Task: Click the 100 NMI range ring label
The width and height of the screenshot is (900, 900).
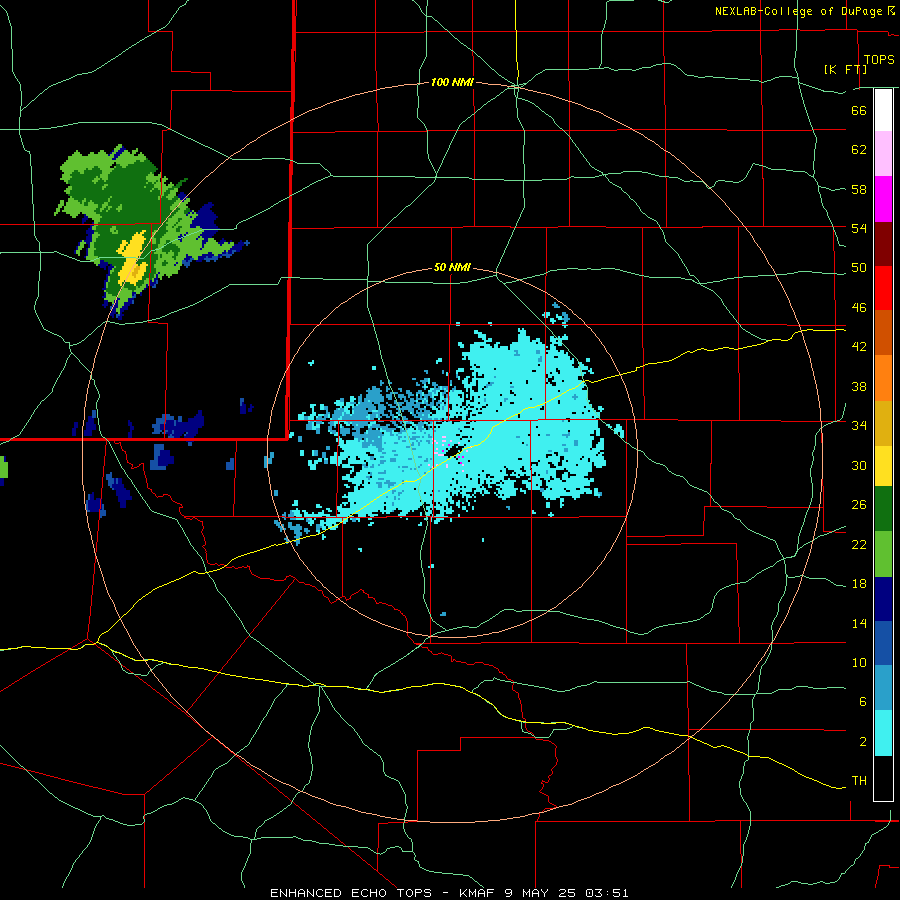Action: [x=452, y=83]
